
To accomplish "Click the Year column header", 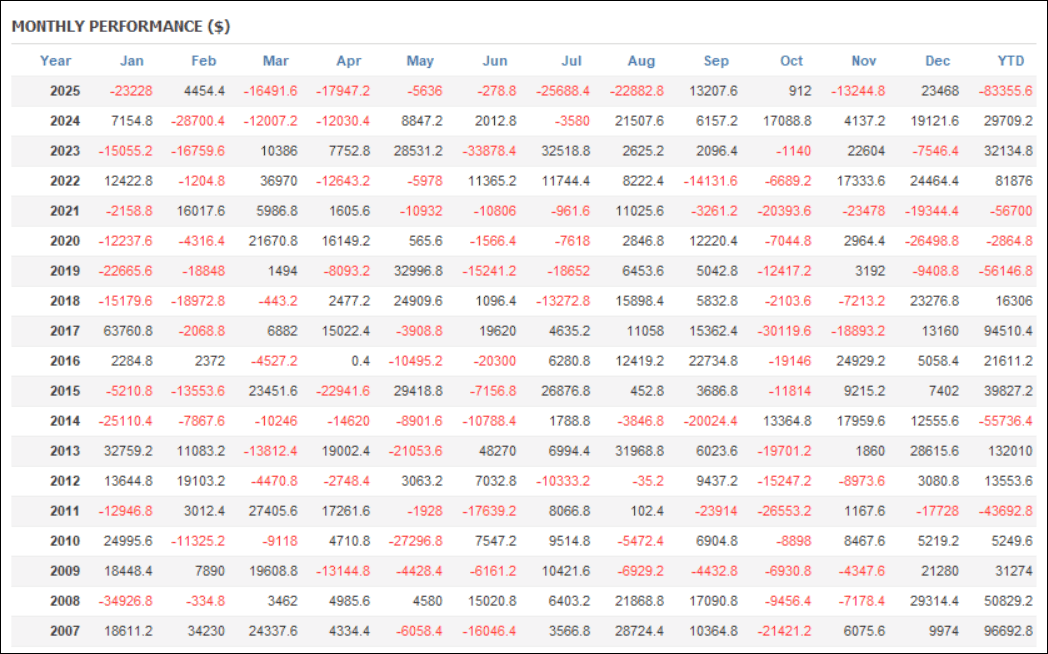I will pyautogui.click(x=56, y=61).
